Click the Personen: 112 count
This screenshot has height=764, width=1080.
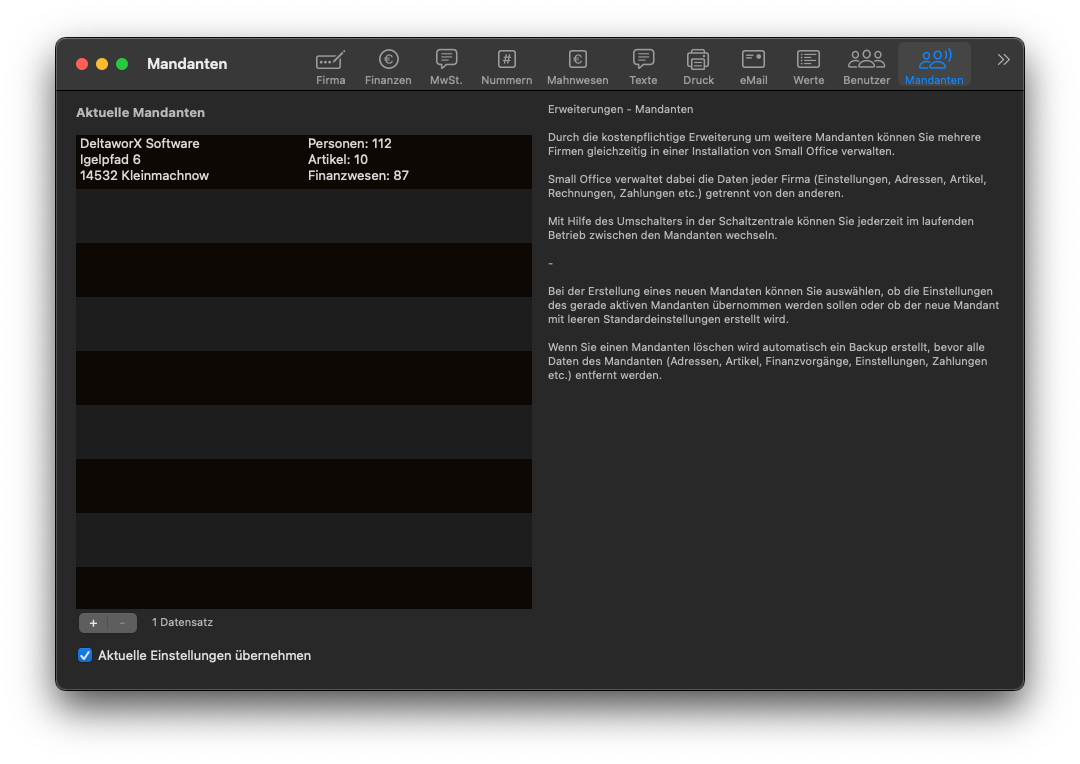pyautogui.click(x=350, y=144)
